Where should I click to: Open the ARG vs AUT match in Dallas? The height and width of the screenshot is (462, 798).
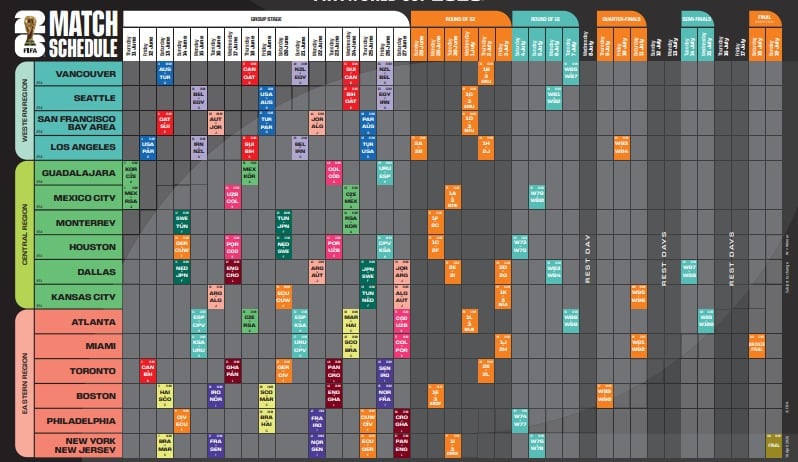(317, 272)
